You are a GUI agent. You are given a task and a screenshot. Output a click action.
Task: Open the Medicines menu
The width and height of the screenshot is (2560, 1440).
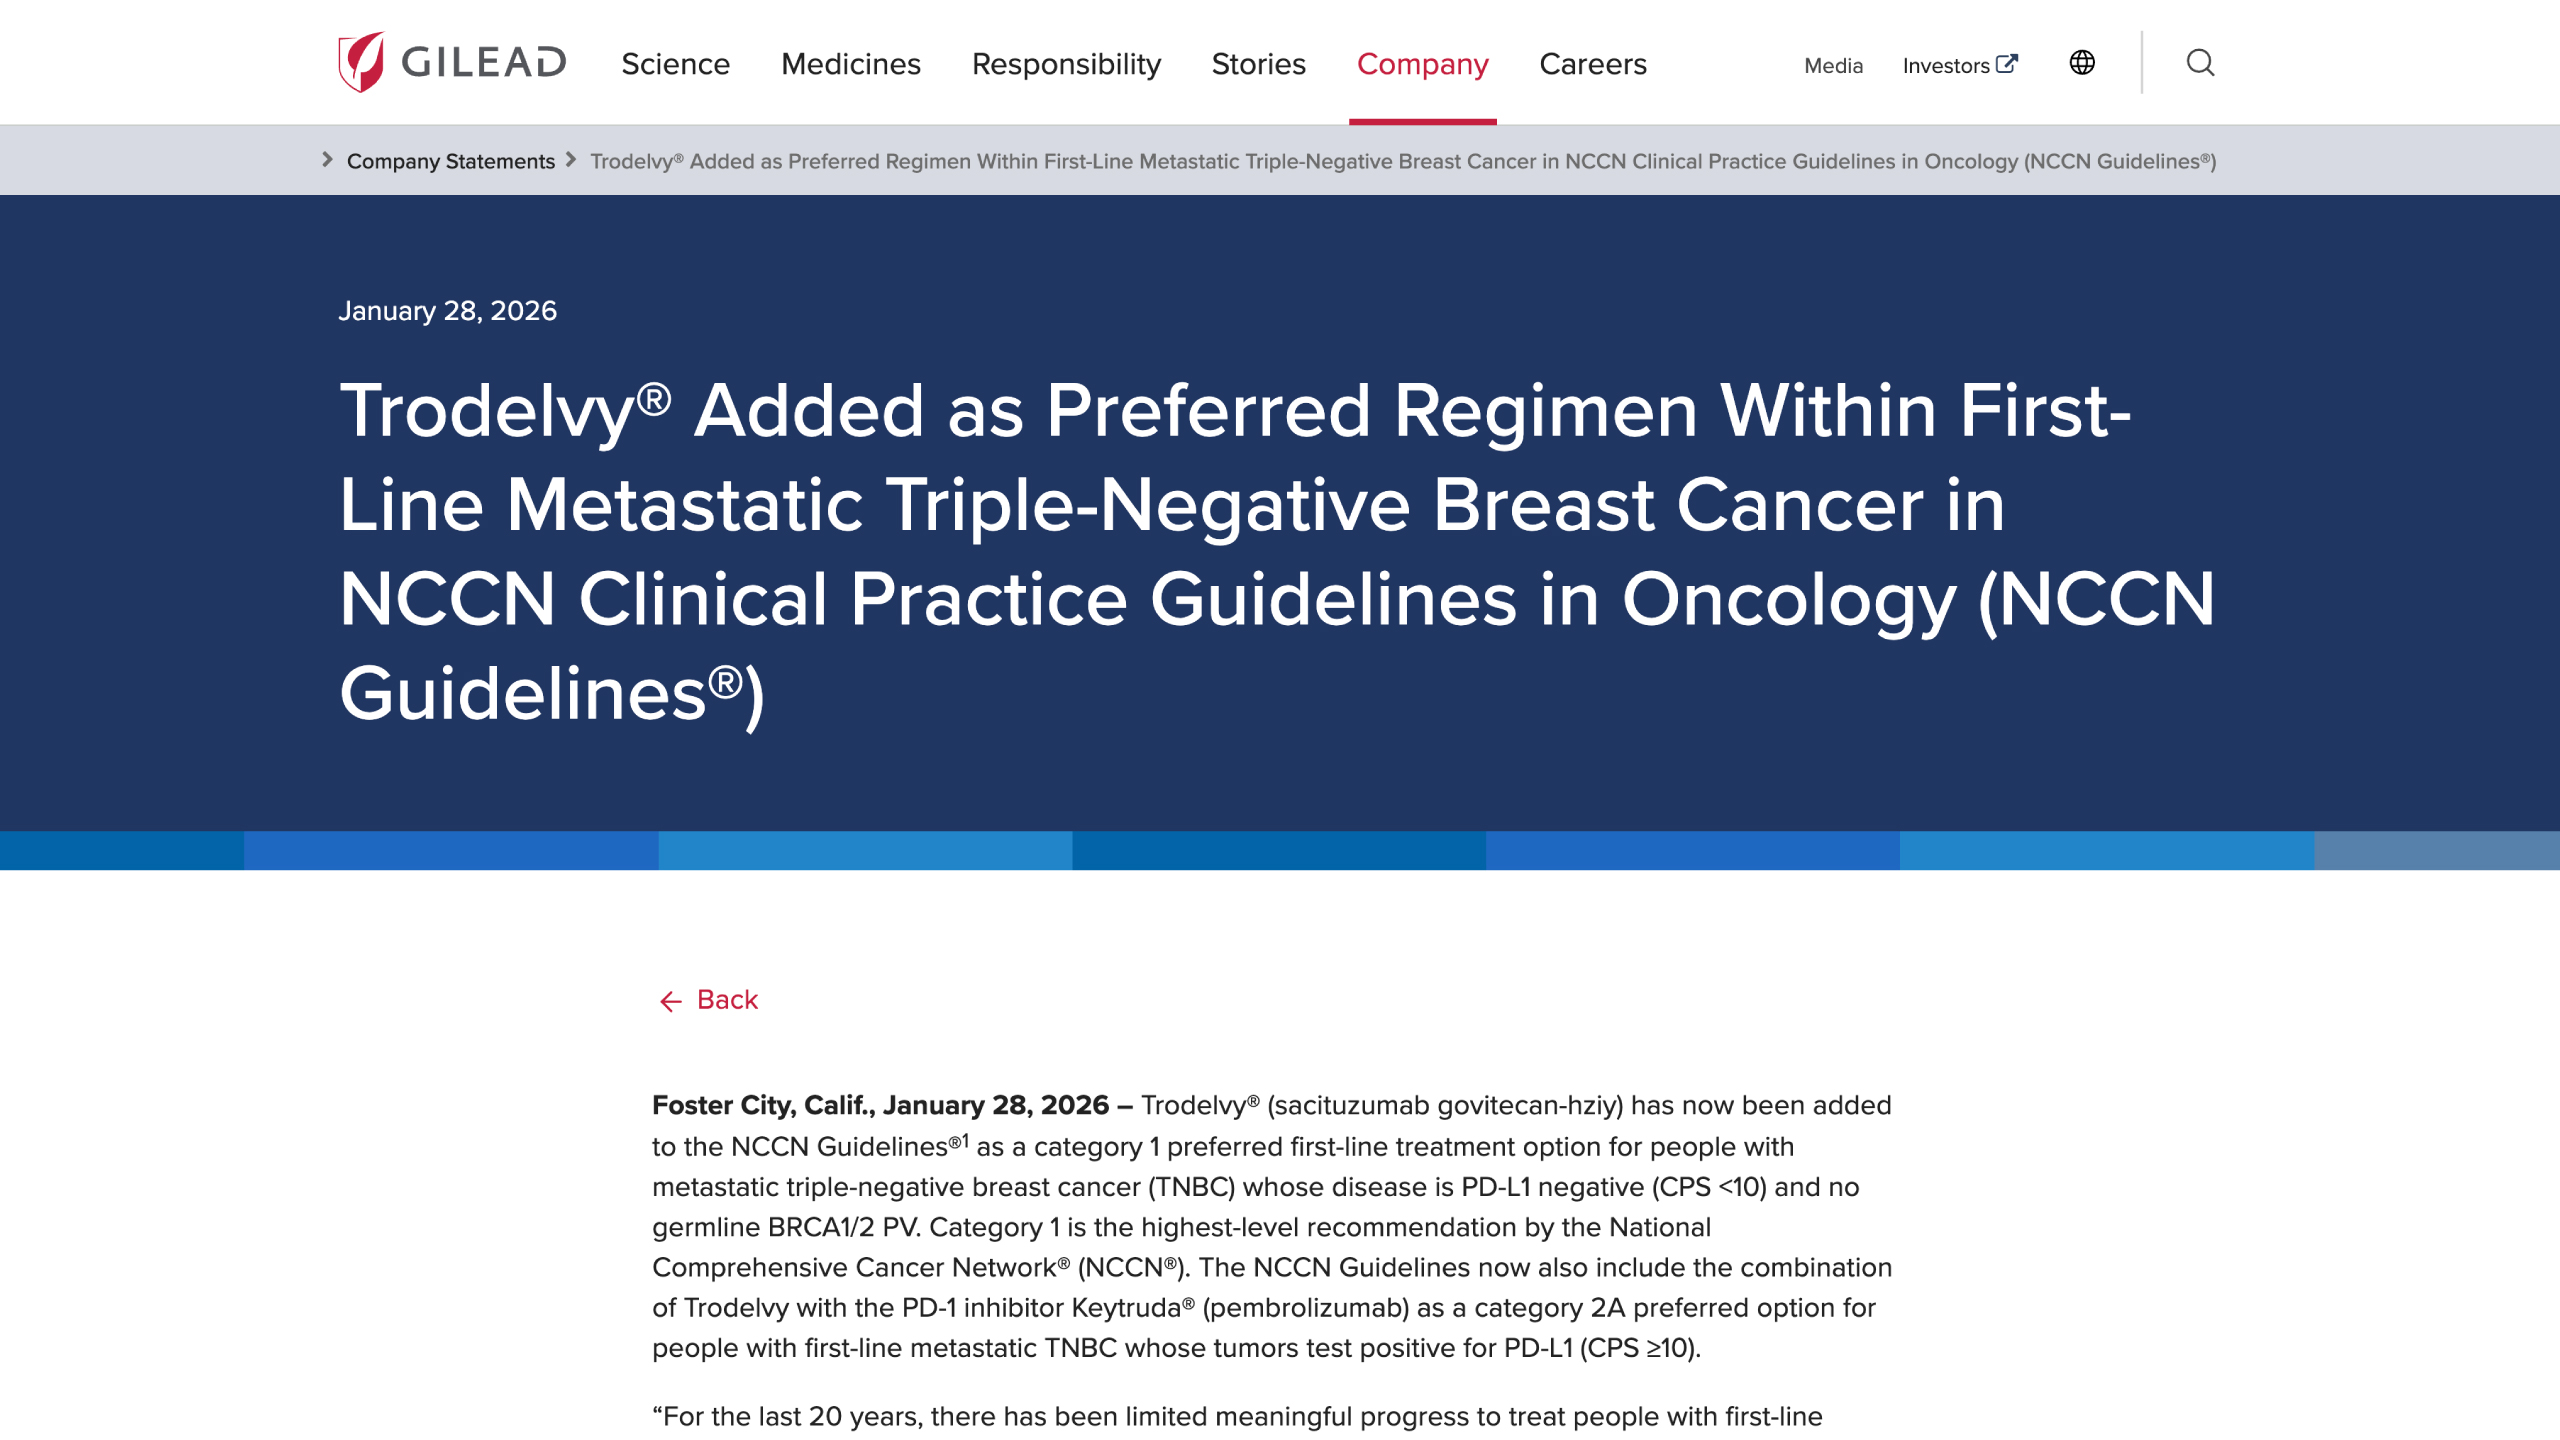tap(850, 64)
